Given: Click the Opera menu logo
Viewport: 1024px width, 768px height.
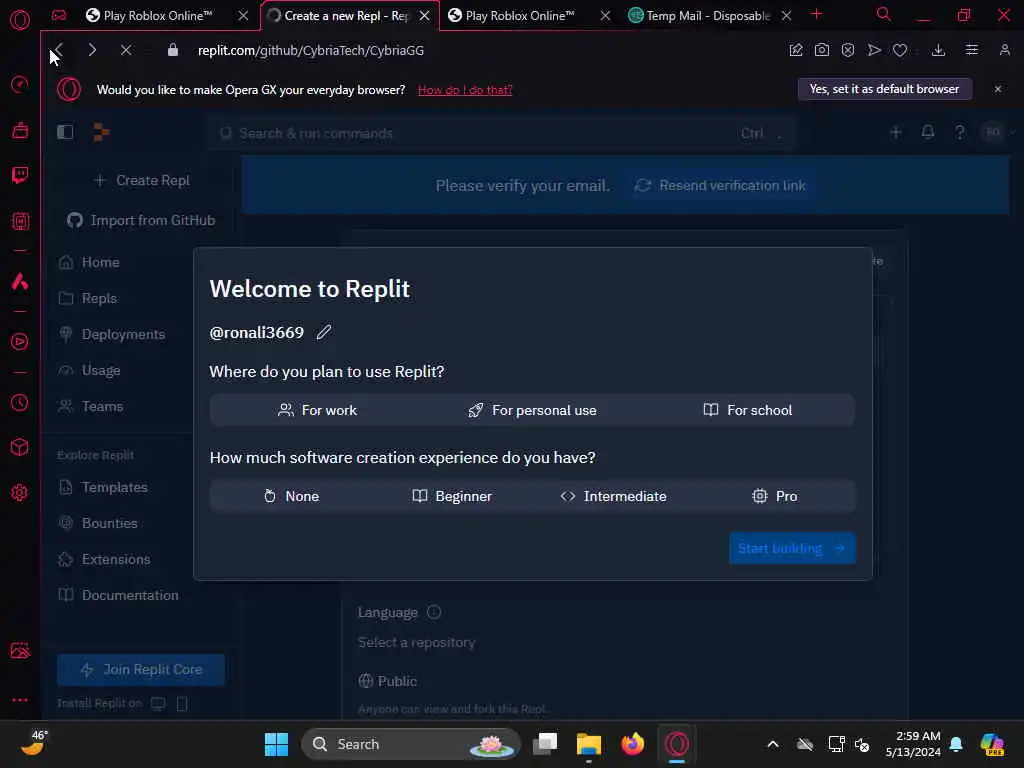Looking at the screenshot, I should 20,20.
